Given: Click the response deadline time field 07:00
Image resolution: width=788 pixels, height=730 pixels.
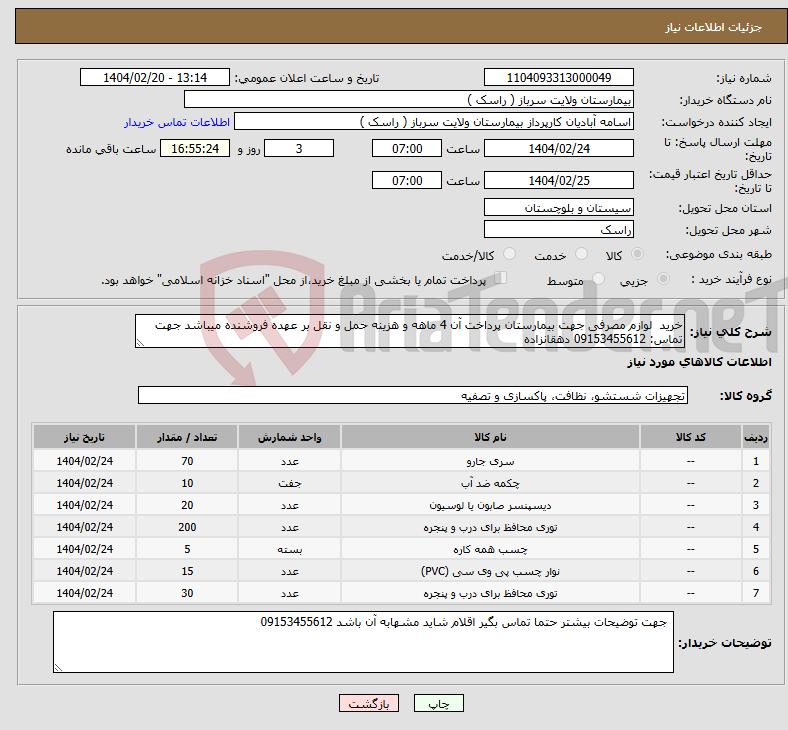Looking at the screenshot, I should click(407, 149).
